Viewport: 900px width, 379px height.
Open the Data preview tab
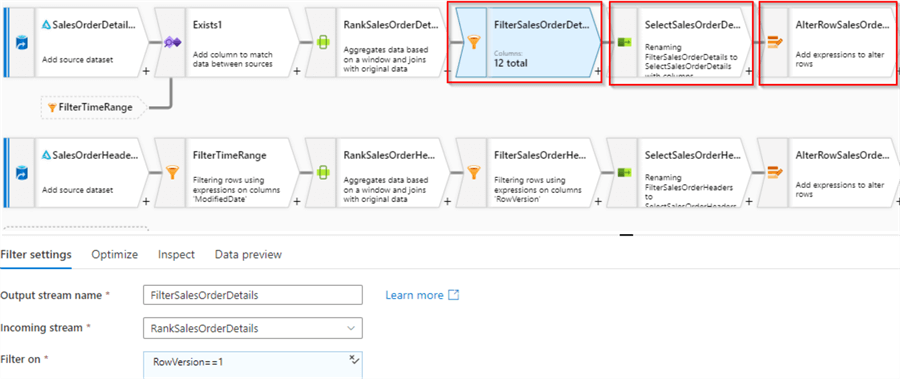click(248, 254)
